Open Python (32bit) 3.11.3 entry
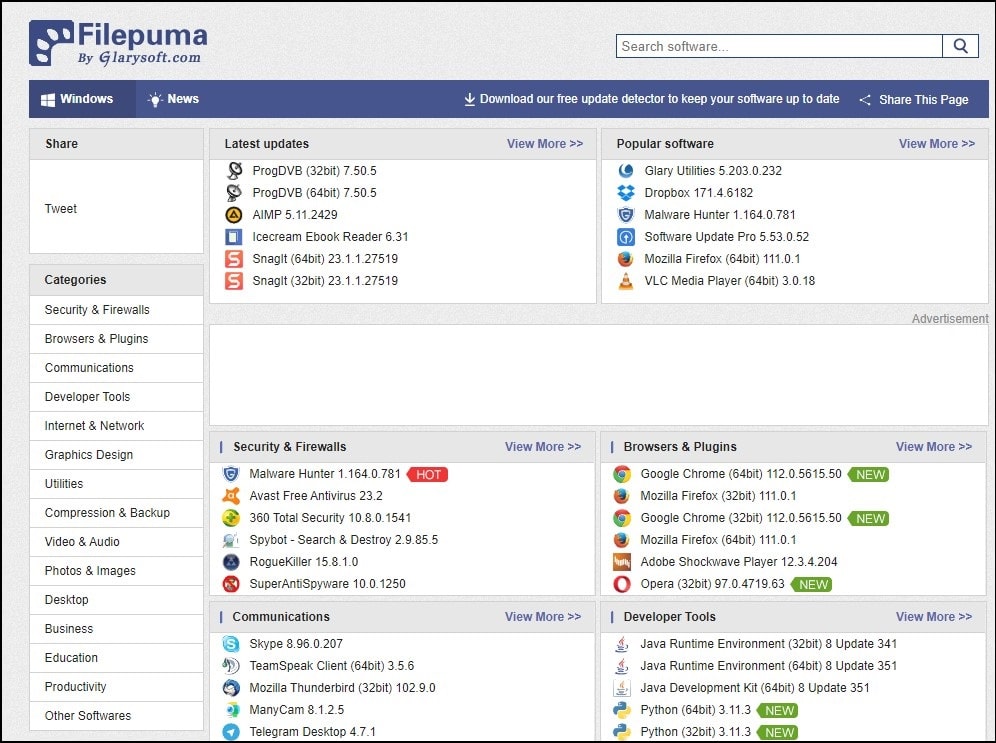996x743 pixels. [x=696, y=732]
